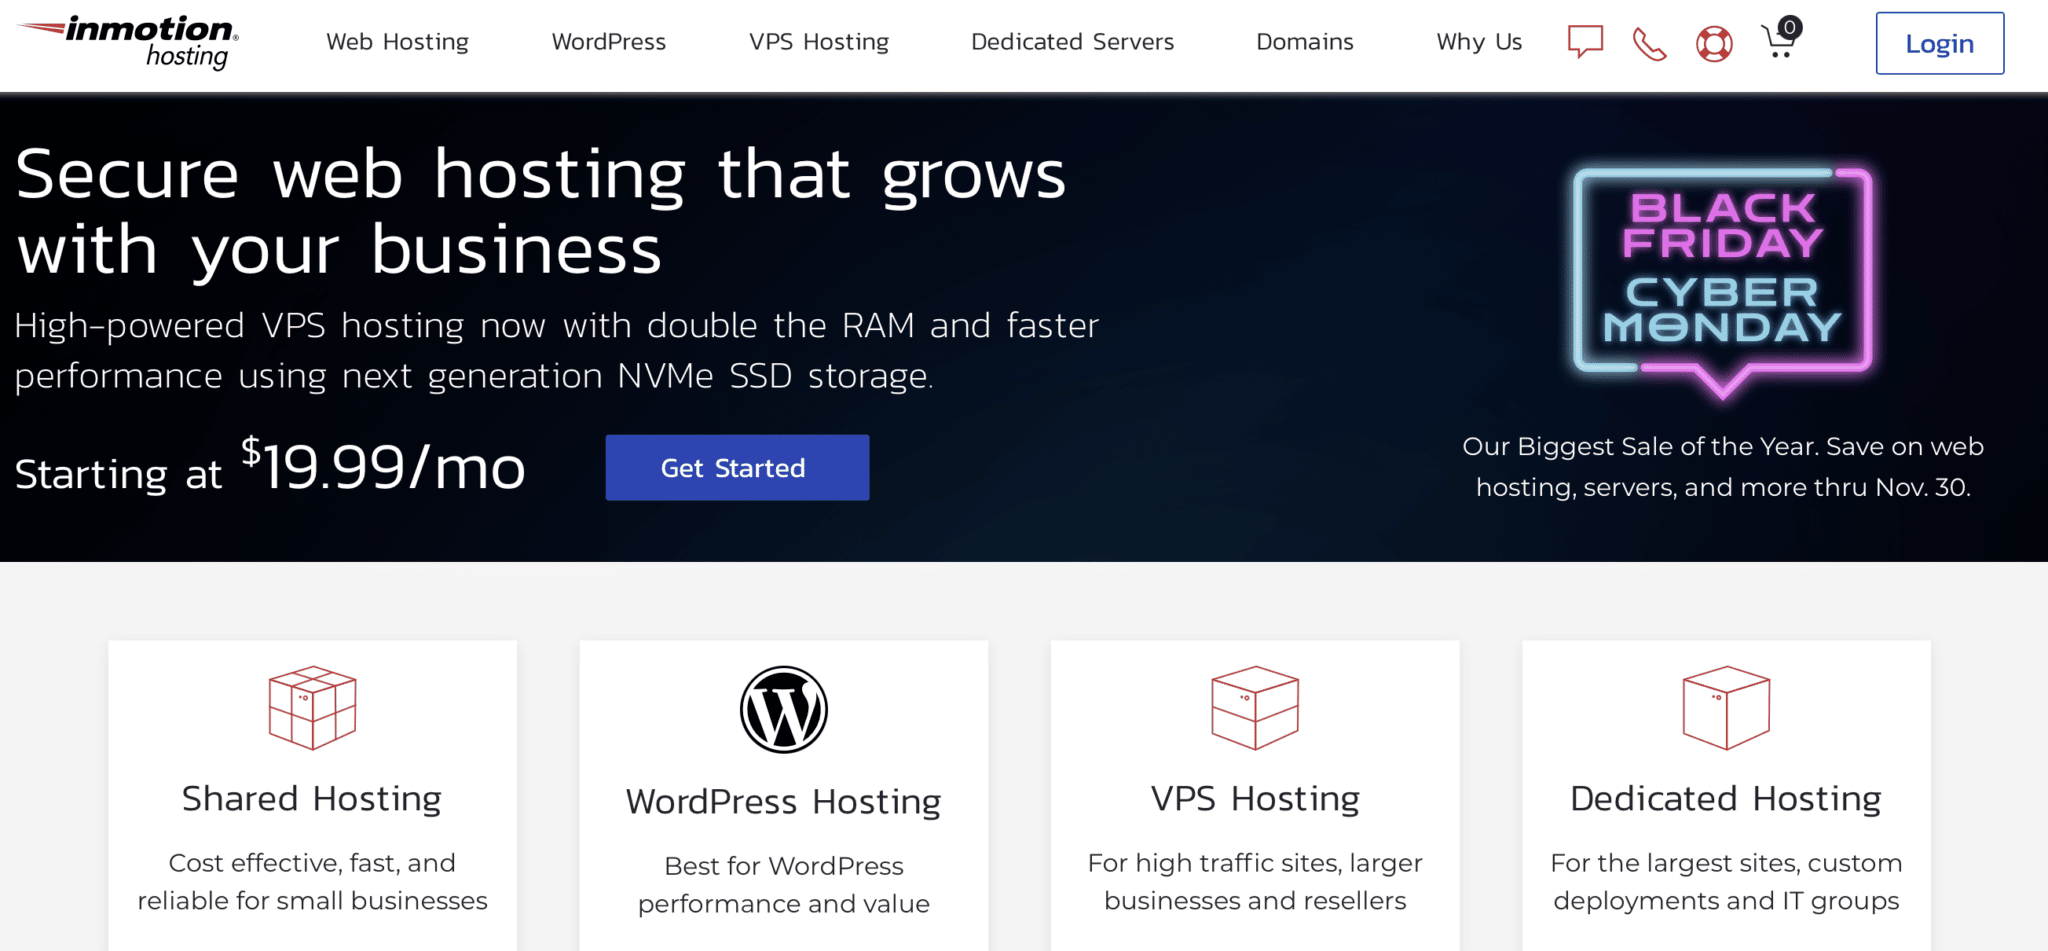
Task: Click the phone contact icon
Action: pyautogui.click(x=1649, y=43)
